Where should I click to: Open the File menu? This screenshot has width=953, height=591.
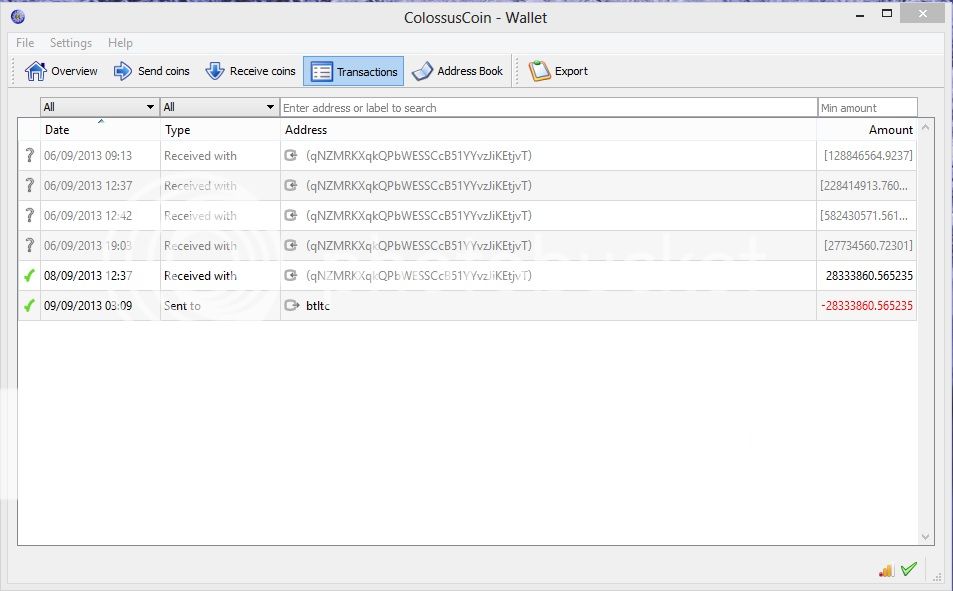(x=25, y=43)
